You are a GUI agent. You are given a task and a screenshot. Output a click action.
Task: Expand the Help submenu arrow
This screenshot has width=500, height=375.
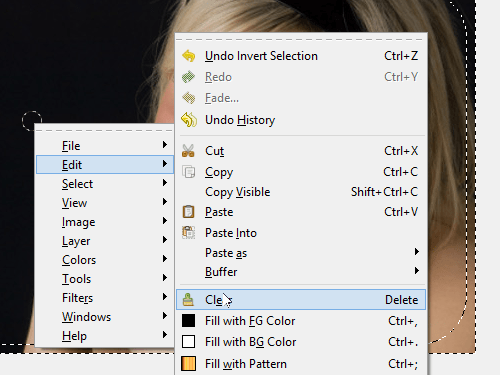pyautogui.click(x=165, y=334)
